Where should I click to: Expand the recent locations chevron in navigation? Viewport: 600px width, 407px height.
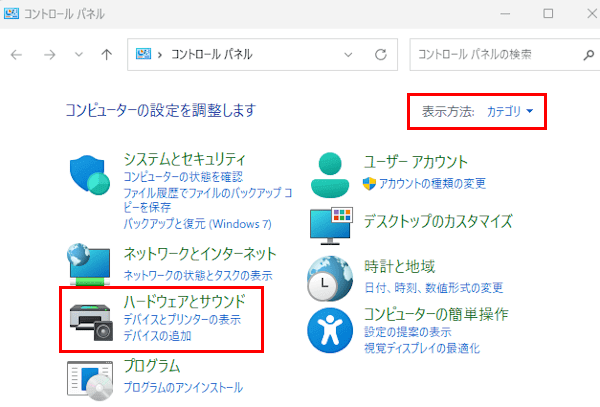click(80, 54)
